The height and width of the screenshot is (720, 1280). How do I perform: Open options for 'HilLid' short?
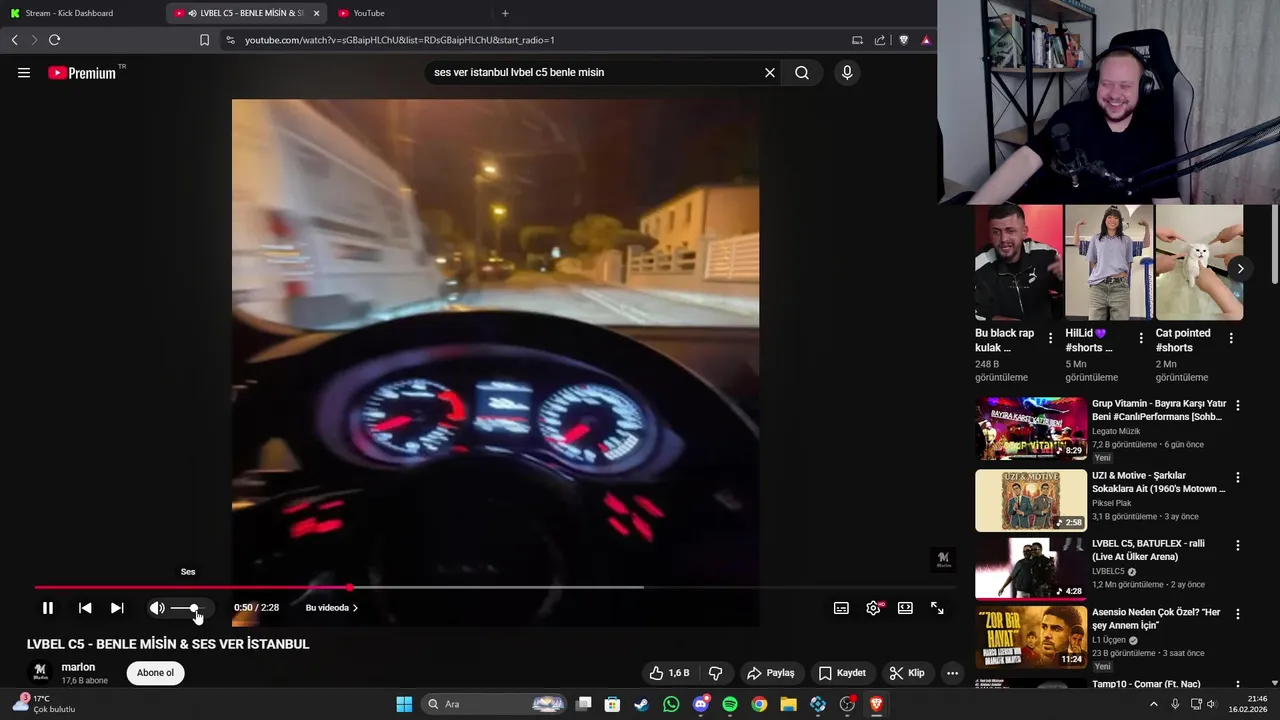[1141, 338]
